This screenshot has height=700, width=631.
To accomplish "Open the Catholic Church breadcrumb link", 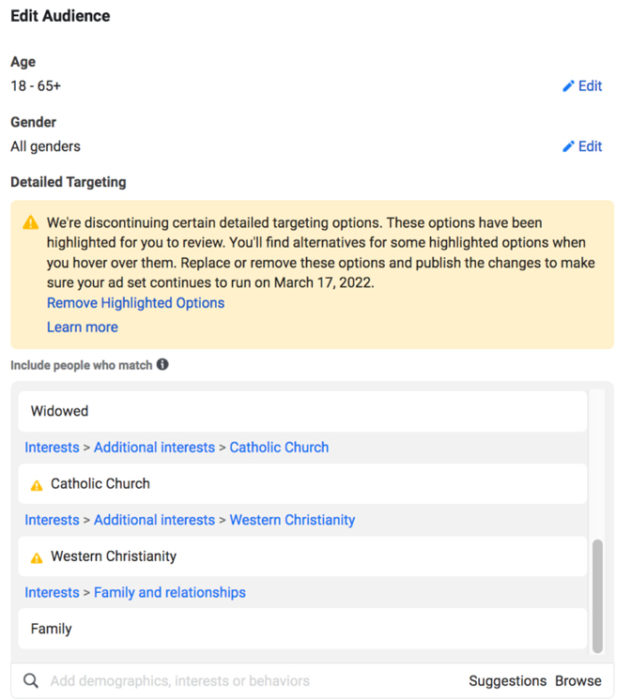I will (279, 447).
